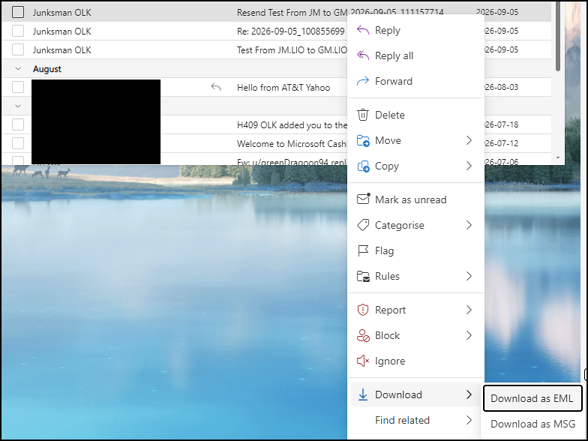Collapse the group below August
Viewport: 588px width, 441px height.
(x=18, y=106)
